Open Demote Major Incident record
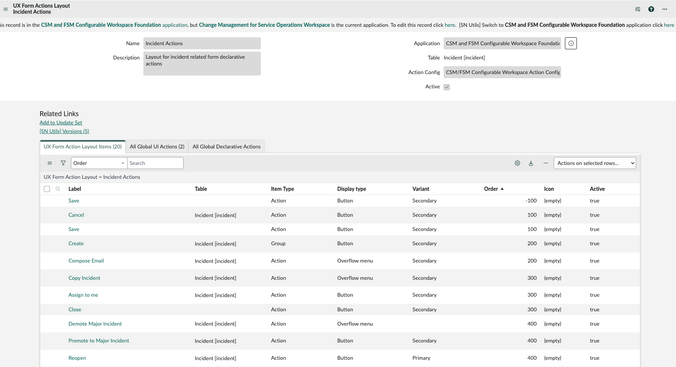This screenshot has height=367, width=676. [95, 324]
